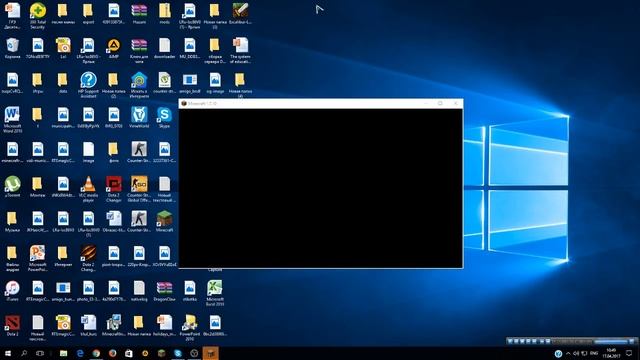Select the fiery claw Dota 2 Changer icon
640x360 pixels.
click(x=88, y=258)
